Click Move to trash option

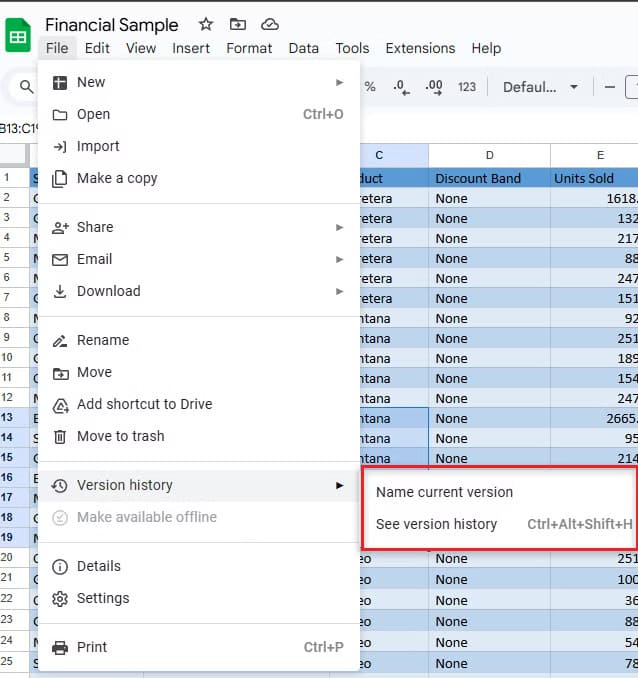pos(120,436)
